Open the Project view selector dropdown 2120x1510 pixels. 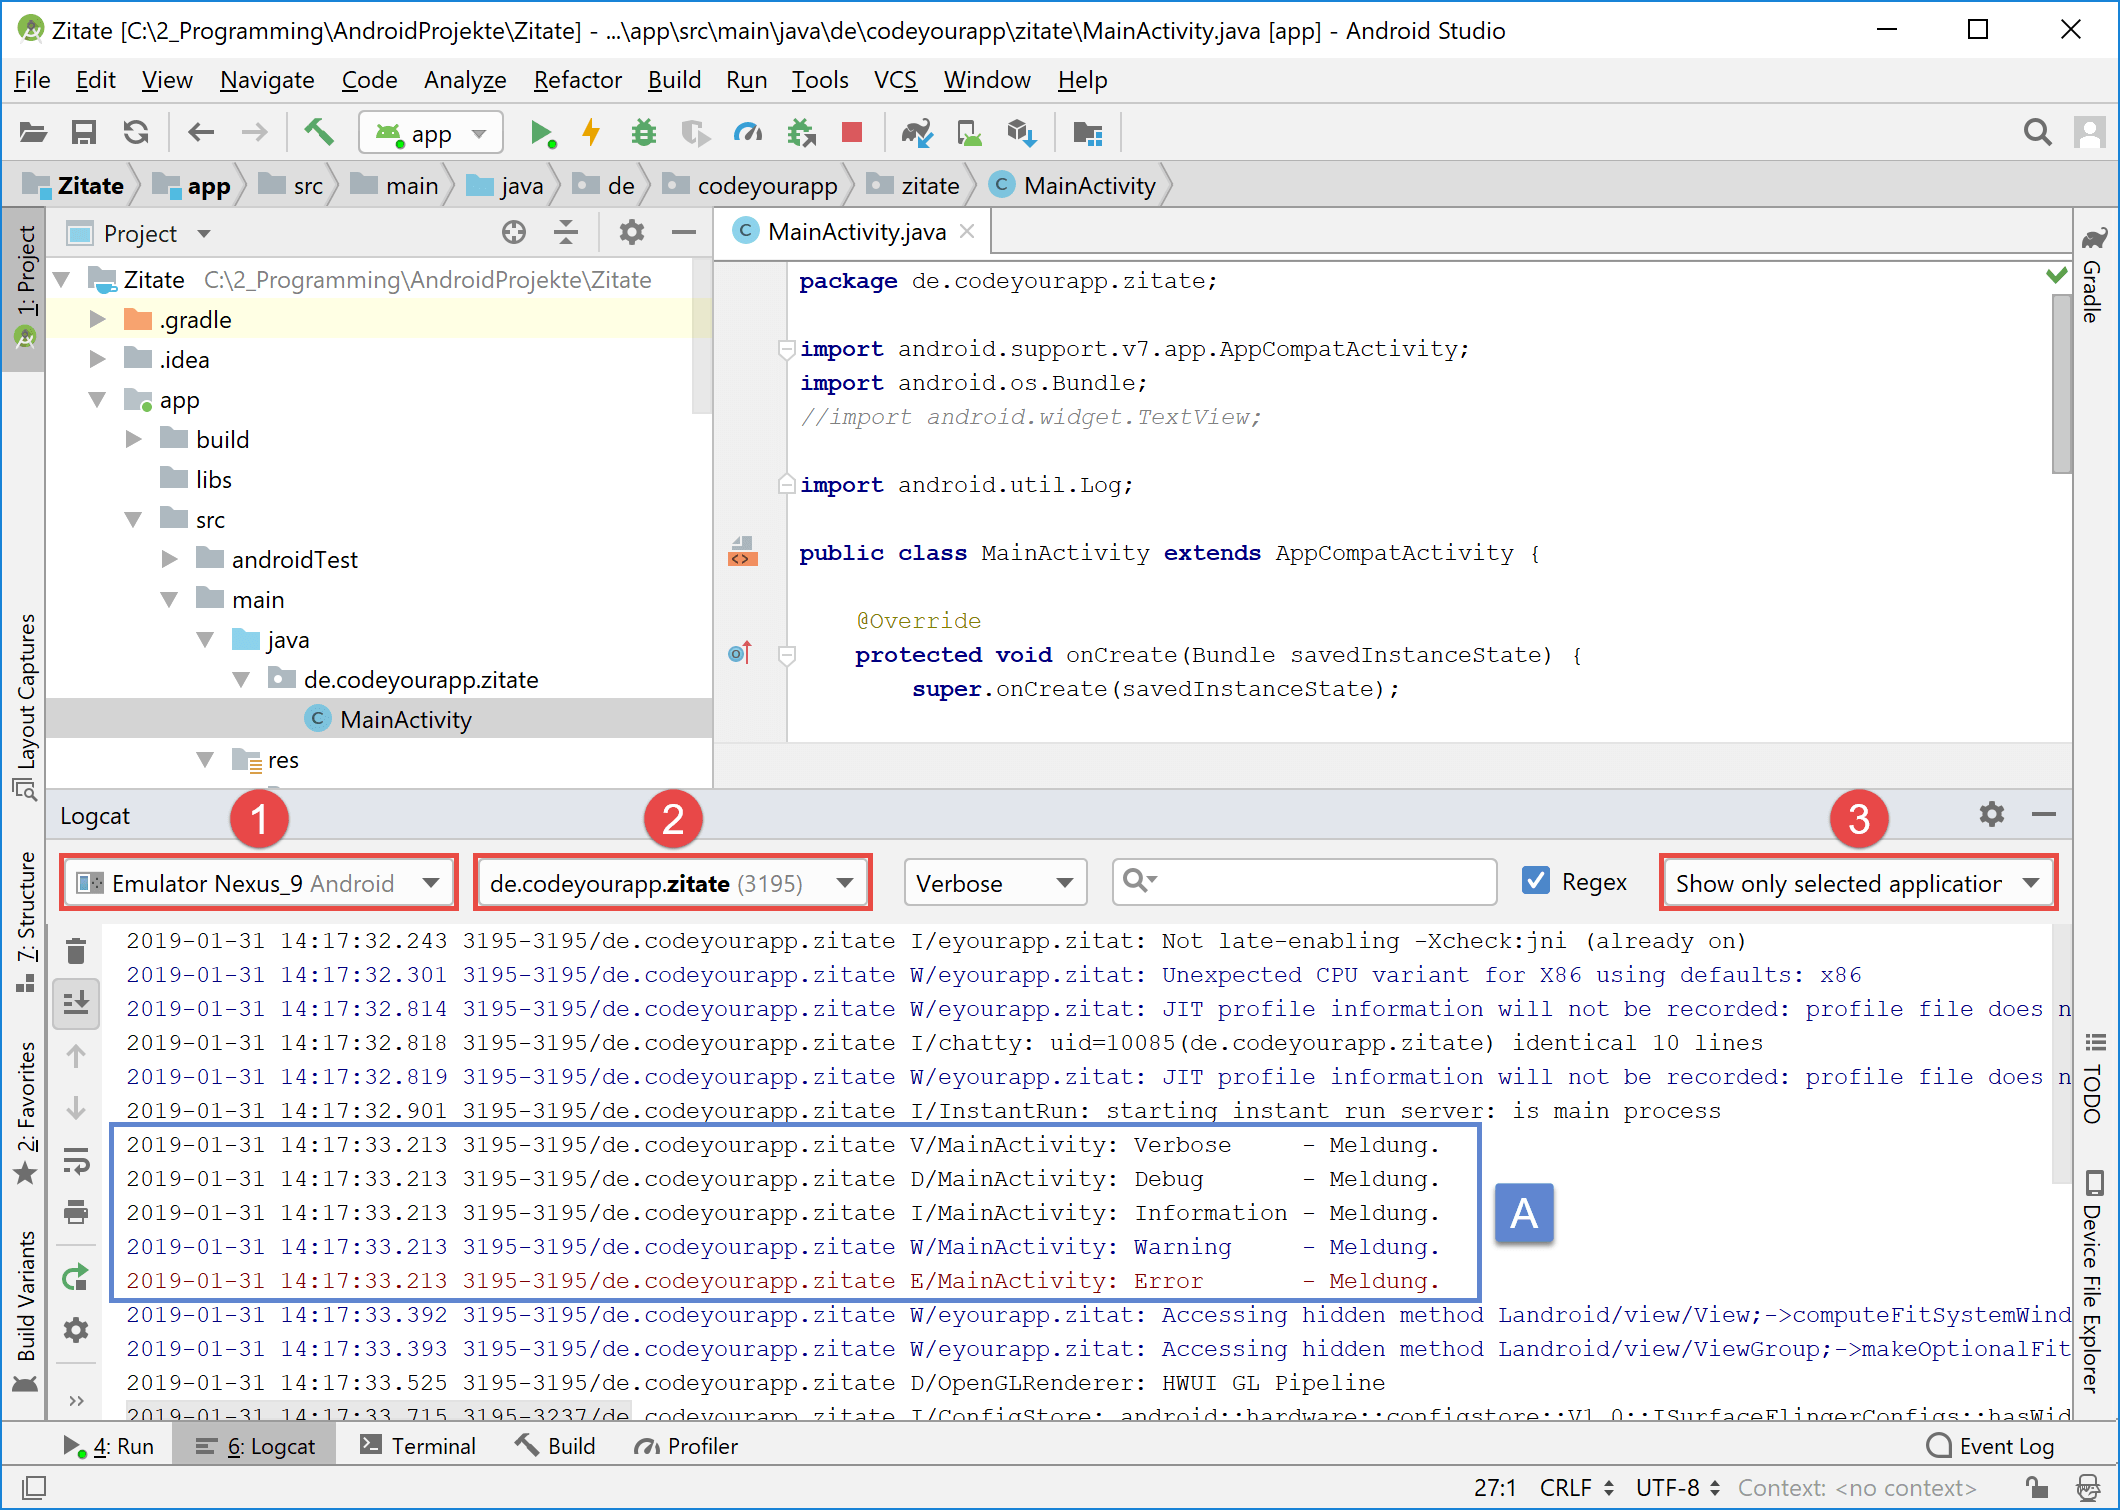[140, 233]
